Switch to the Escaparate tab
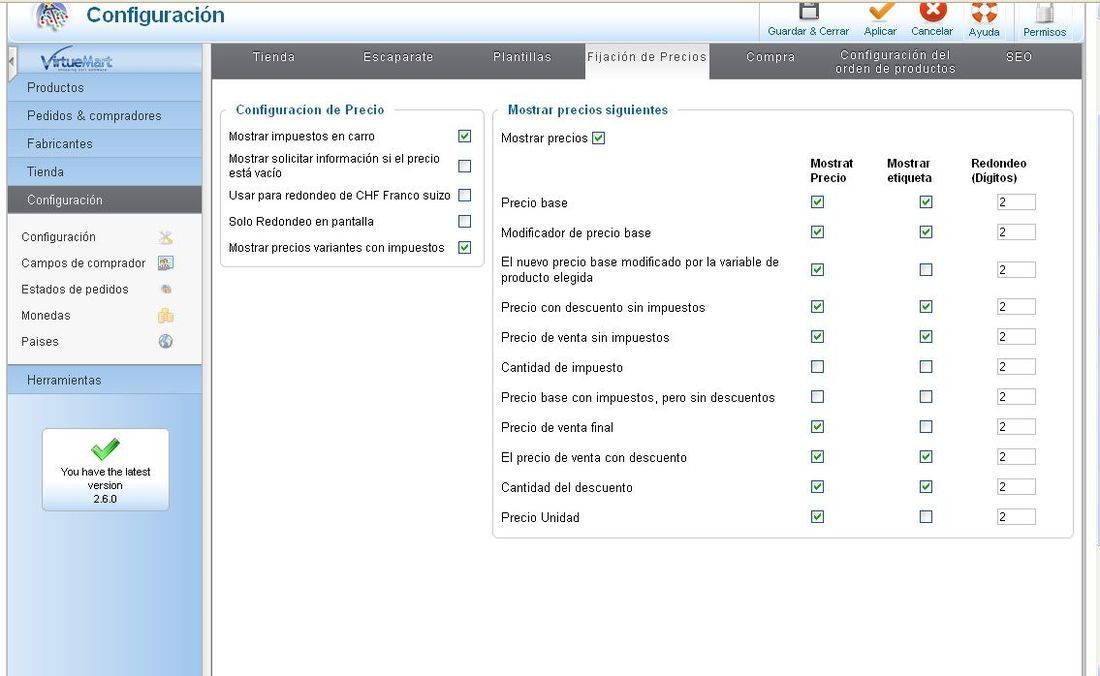Screen dimensions: 1100x676 [398, 57]
